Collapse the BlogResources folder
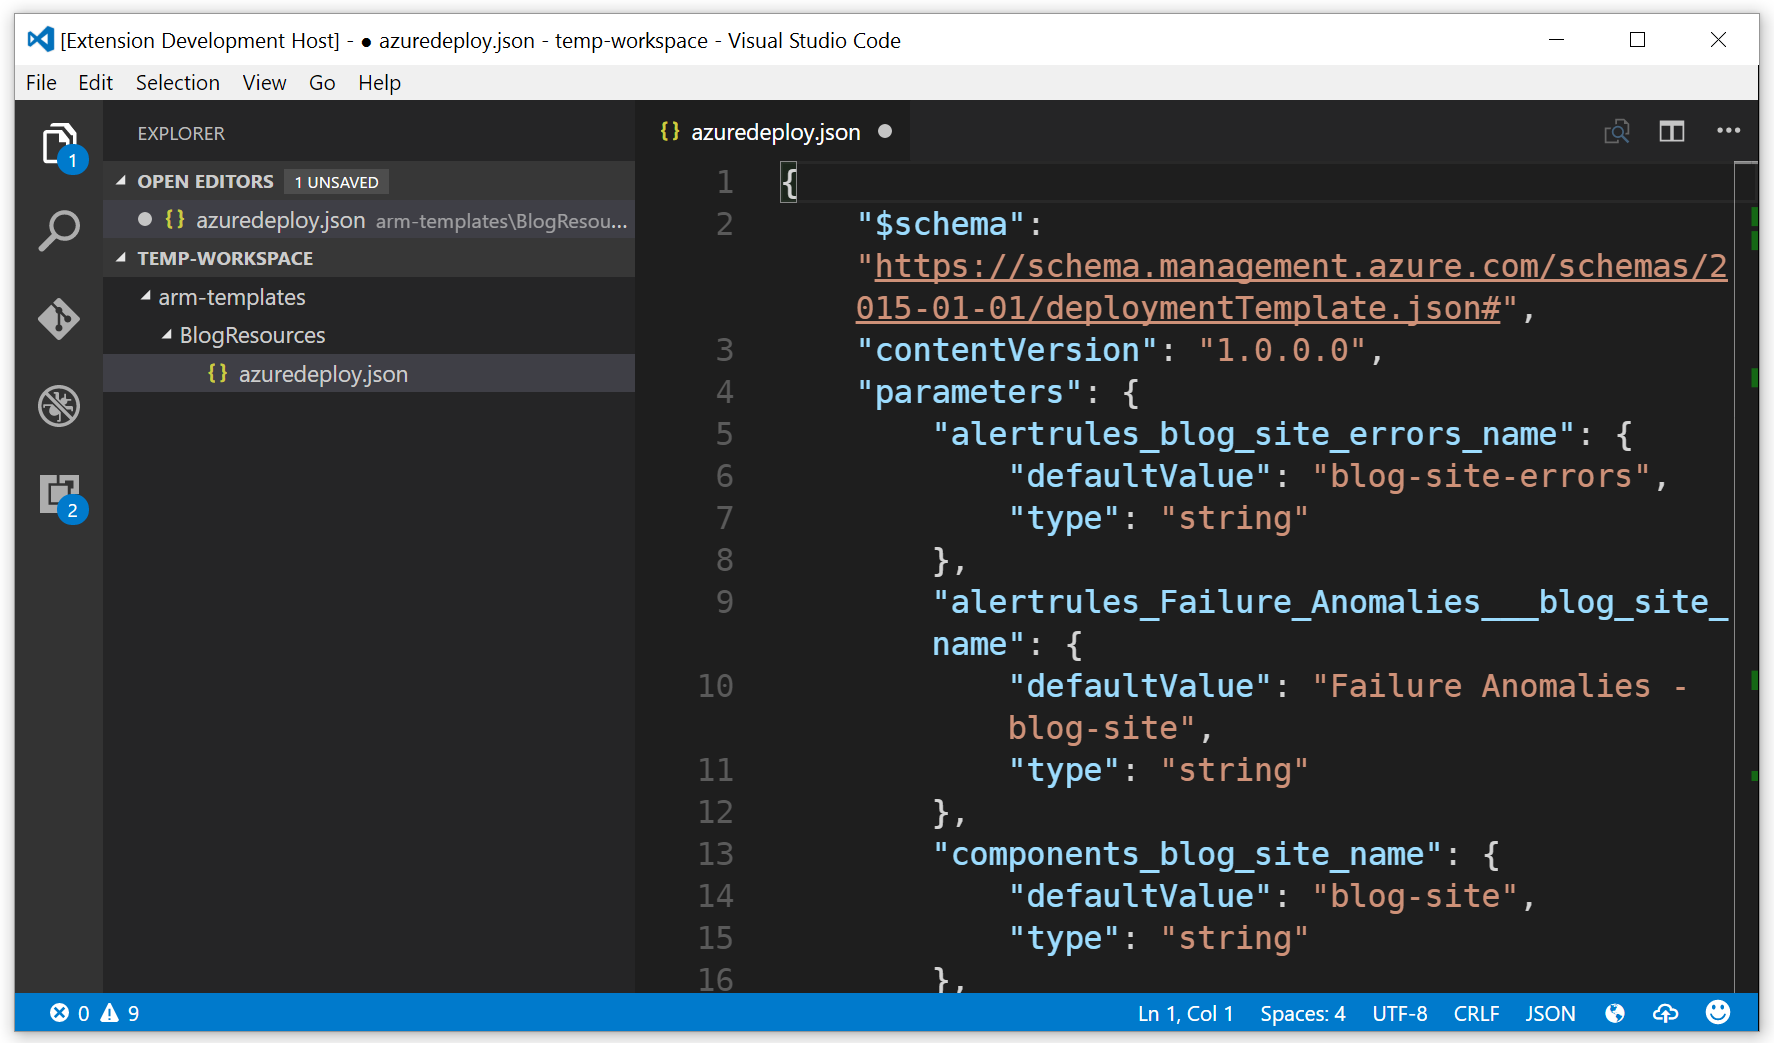1774x1043 pixels. pos(167,335)
